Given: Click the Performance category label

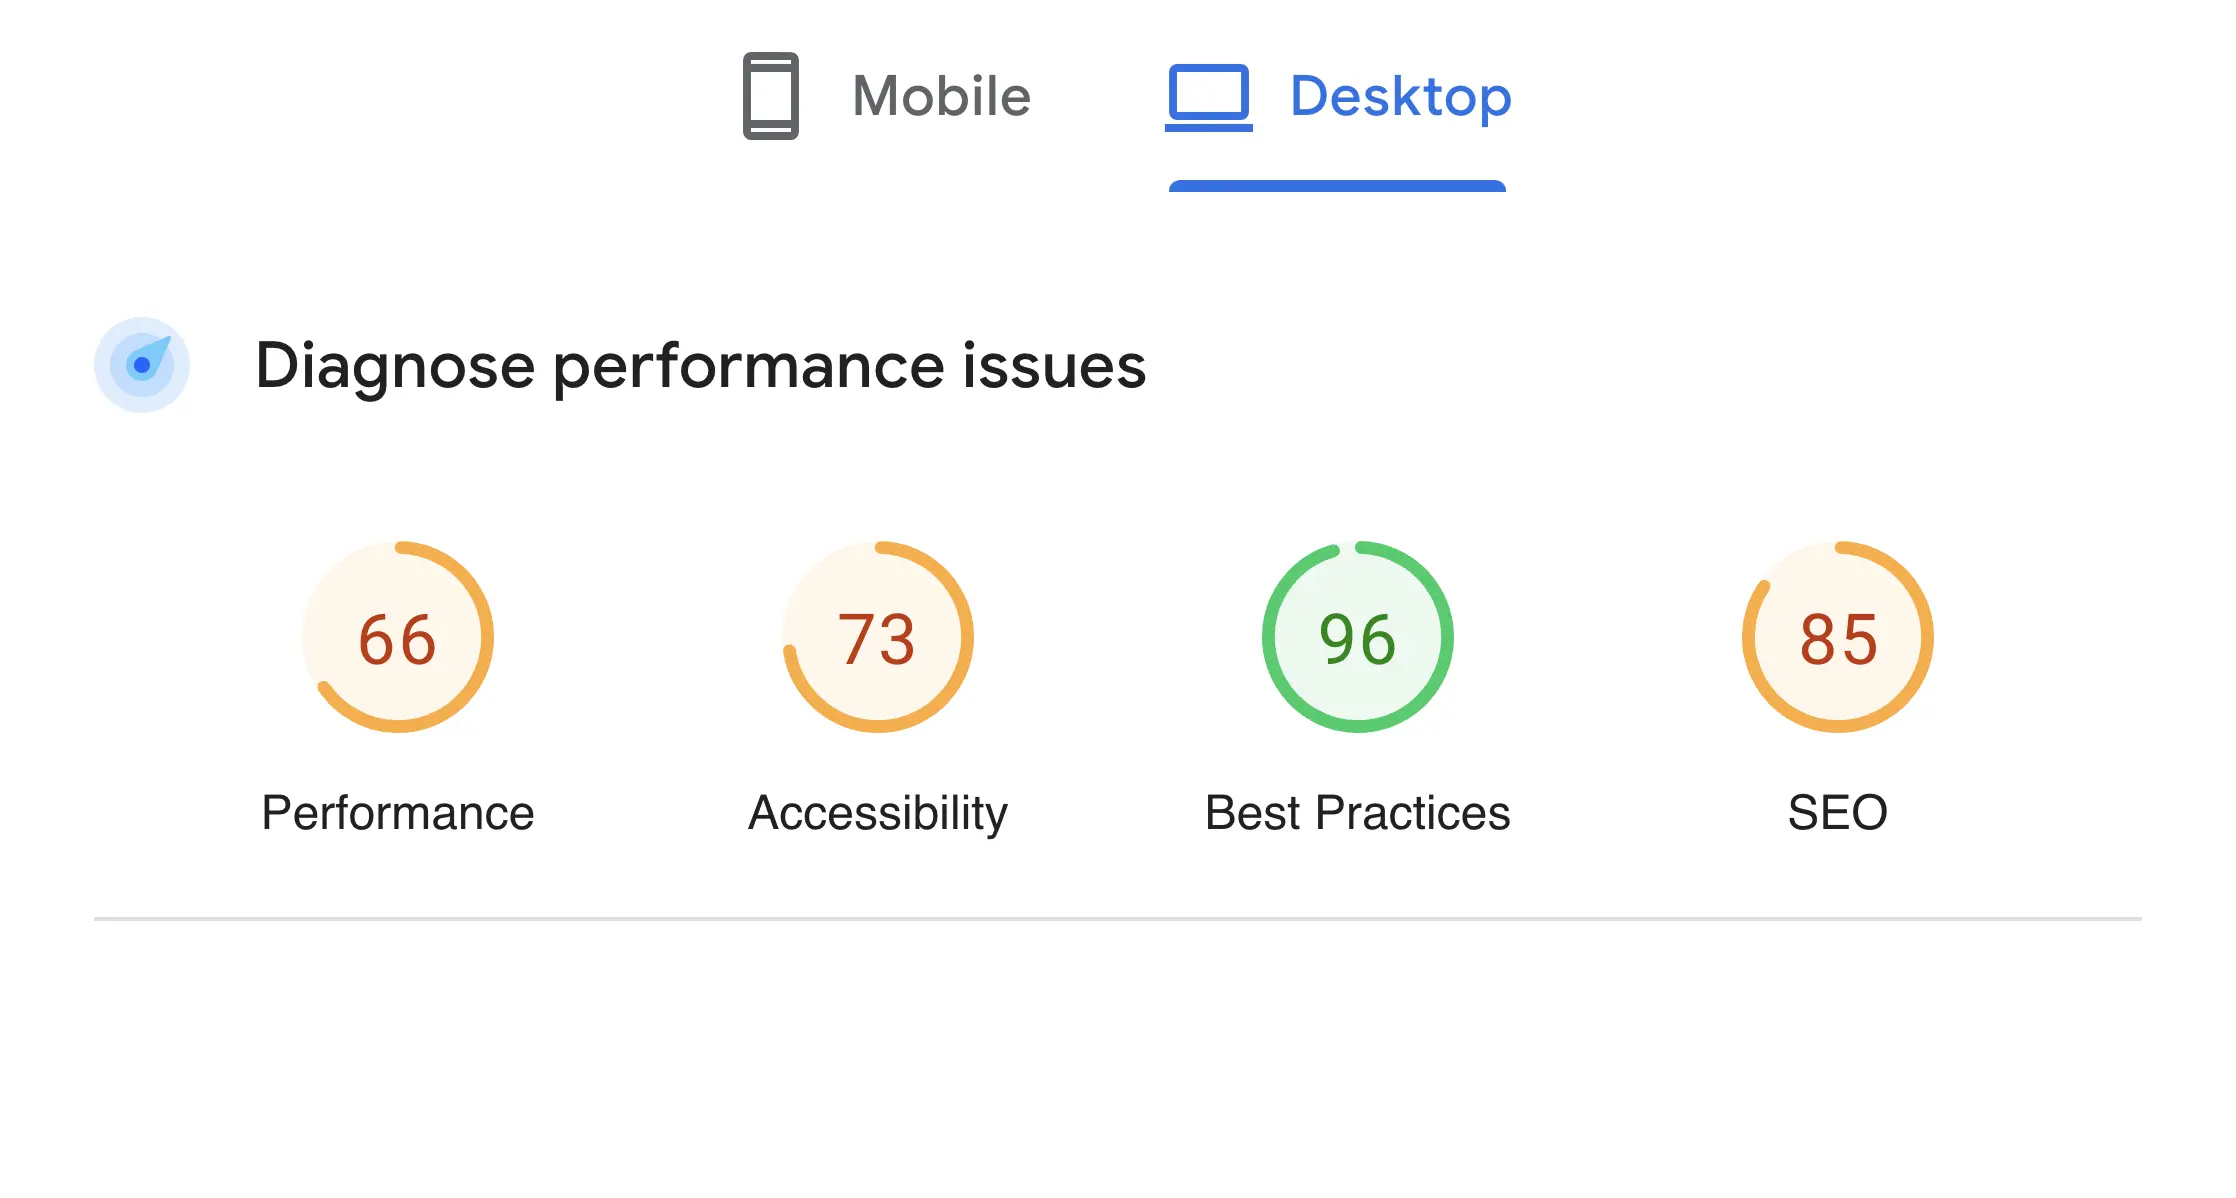Looking at the screenshot, I should click(398, 812).
